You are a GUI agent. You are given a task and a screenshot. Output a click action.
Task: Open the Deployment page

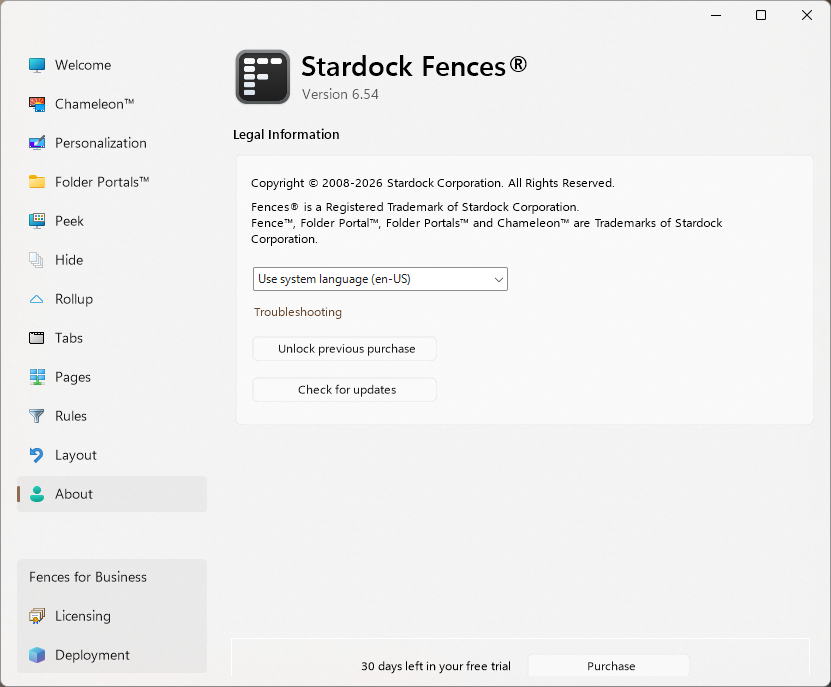(x=112, y=655)
